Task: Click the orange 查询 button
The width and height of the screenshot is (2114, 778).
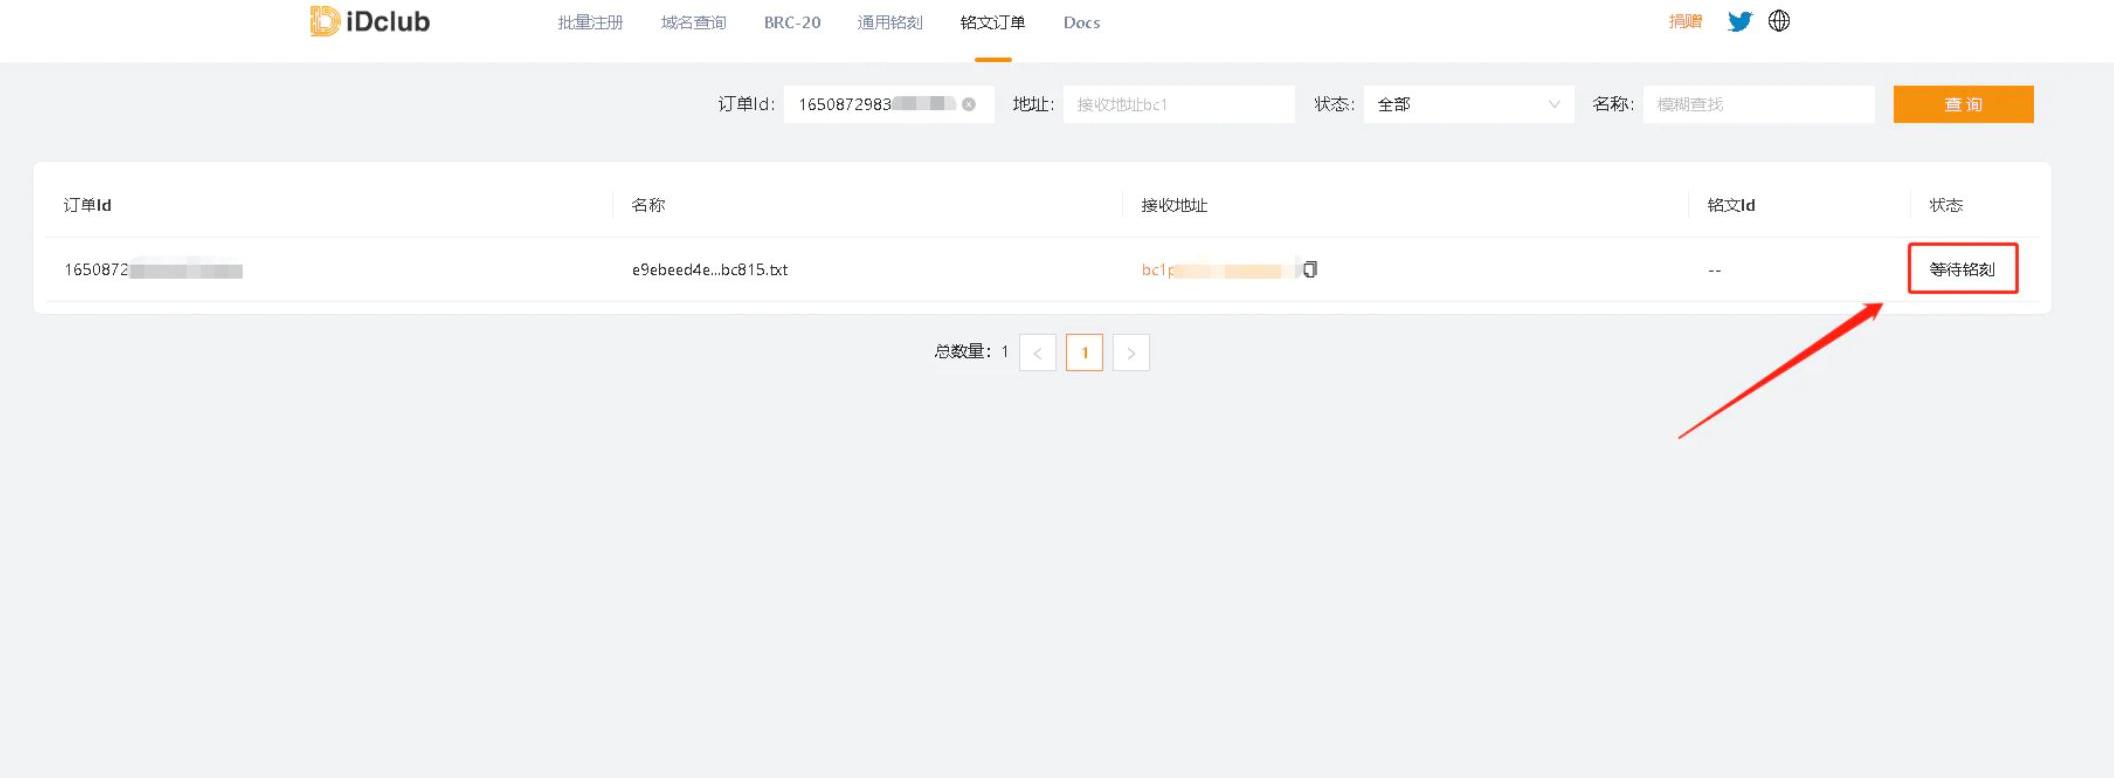Action: [x=1962, y=104]
